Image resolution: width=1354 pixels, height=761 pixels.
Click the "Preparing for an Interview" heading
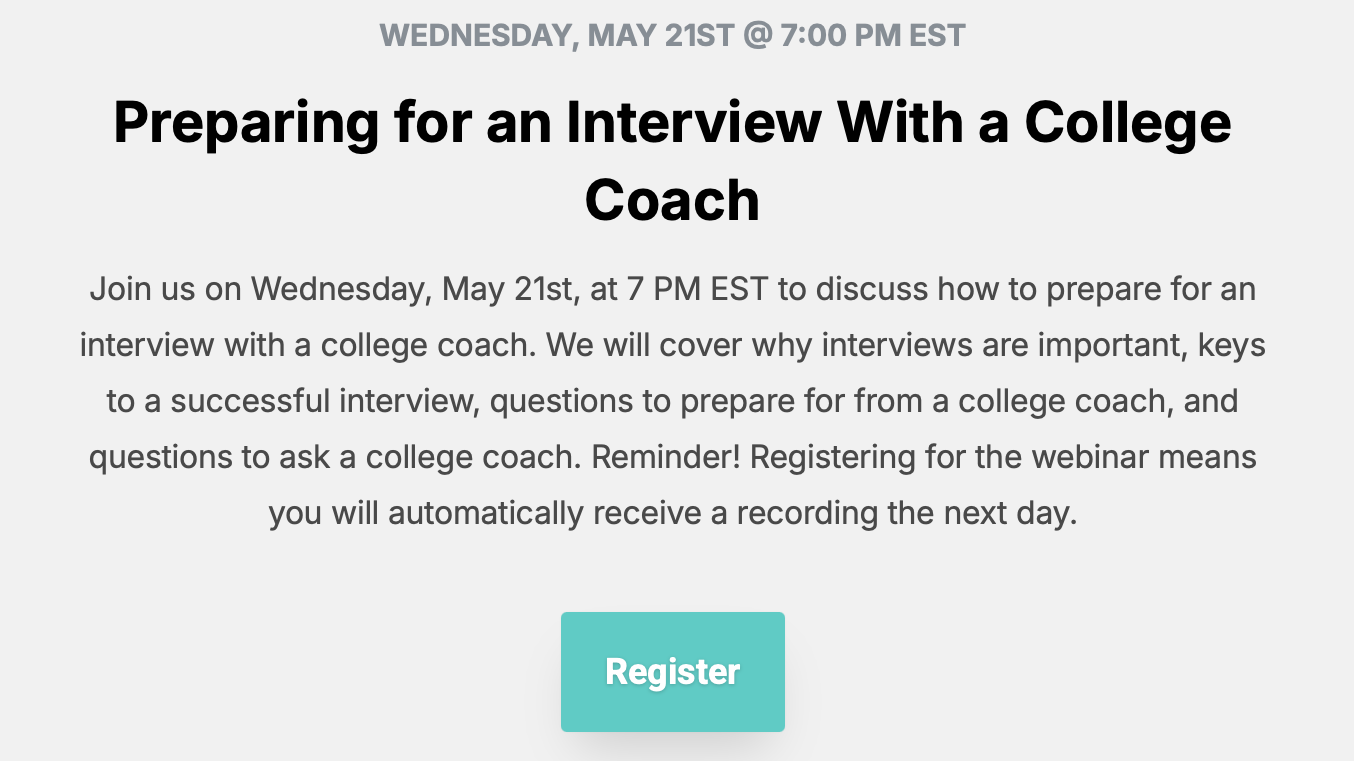672,162
